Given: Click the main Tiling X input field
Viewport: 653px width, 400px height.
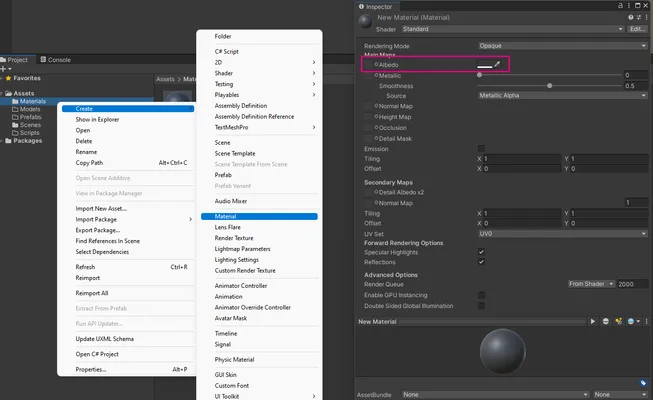Looking at the screenshot, I should (522, 159).
